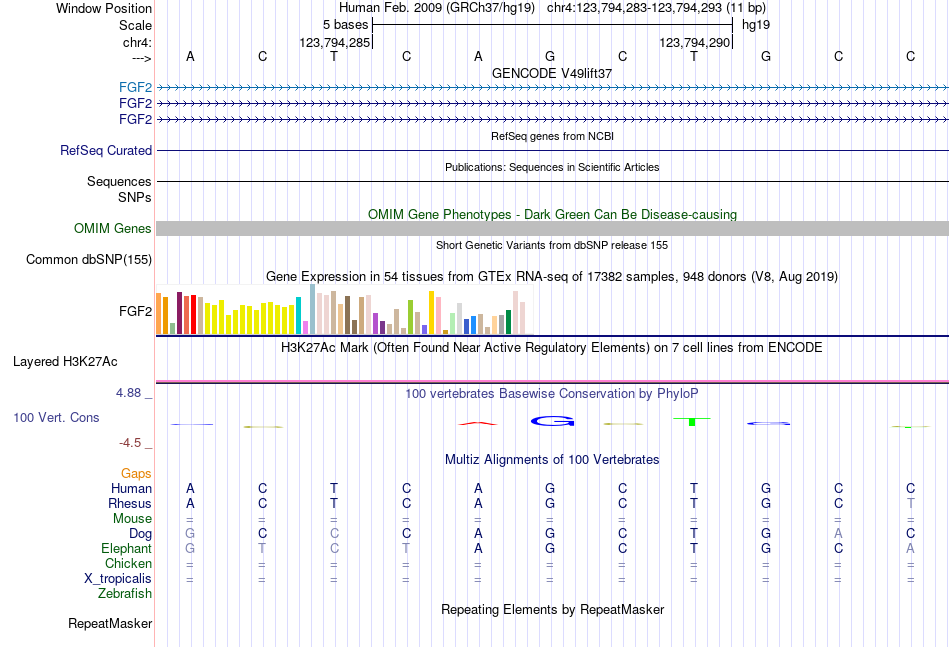
Task: Click the bright red GTEx expression bar
Action: [193, 314]
